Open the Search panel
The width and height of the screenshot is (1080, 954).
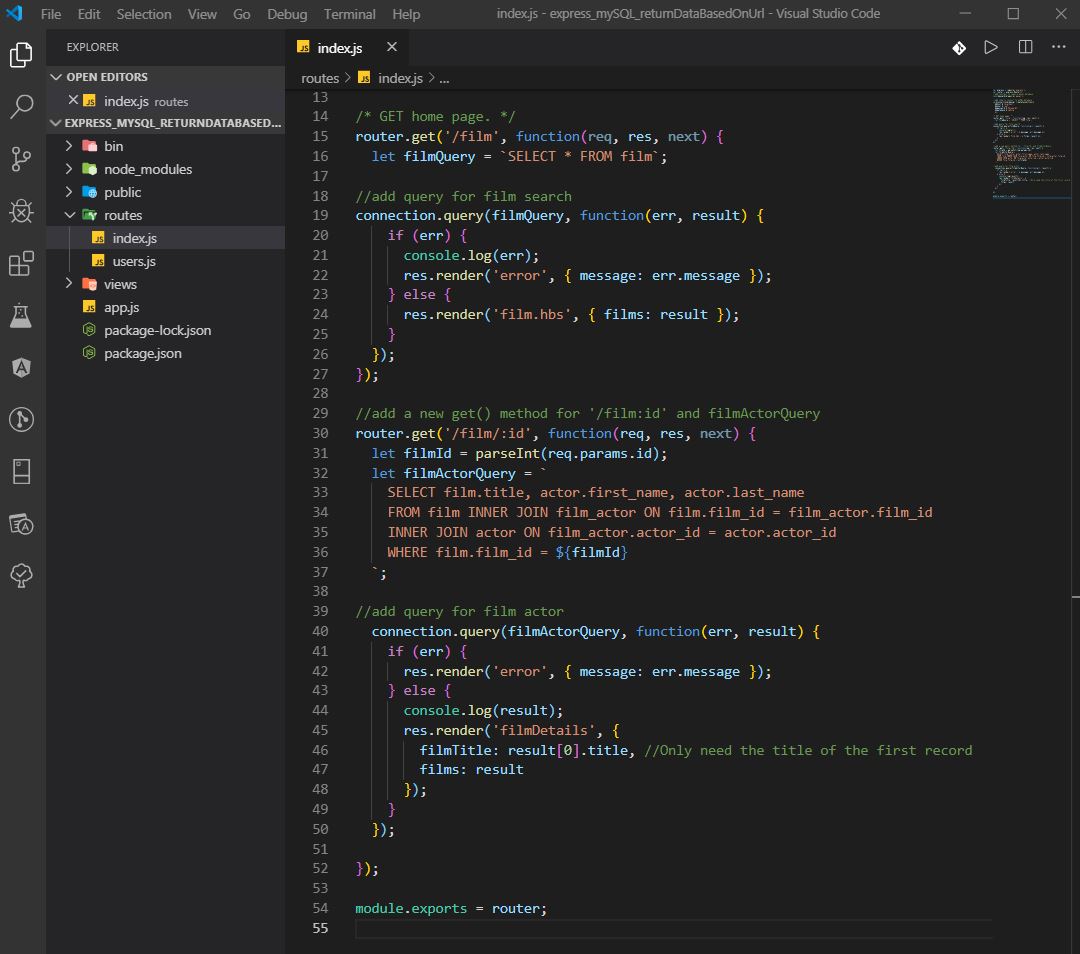point(22,106)
